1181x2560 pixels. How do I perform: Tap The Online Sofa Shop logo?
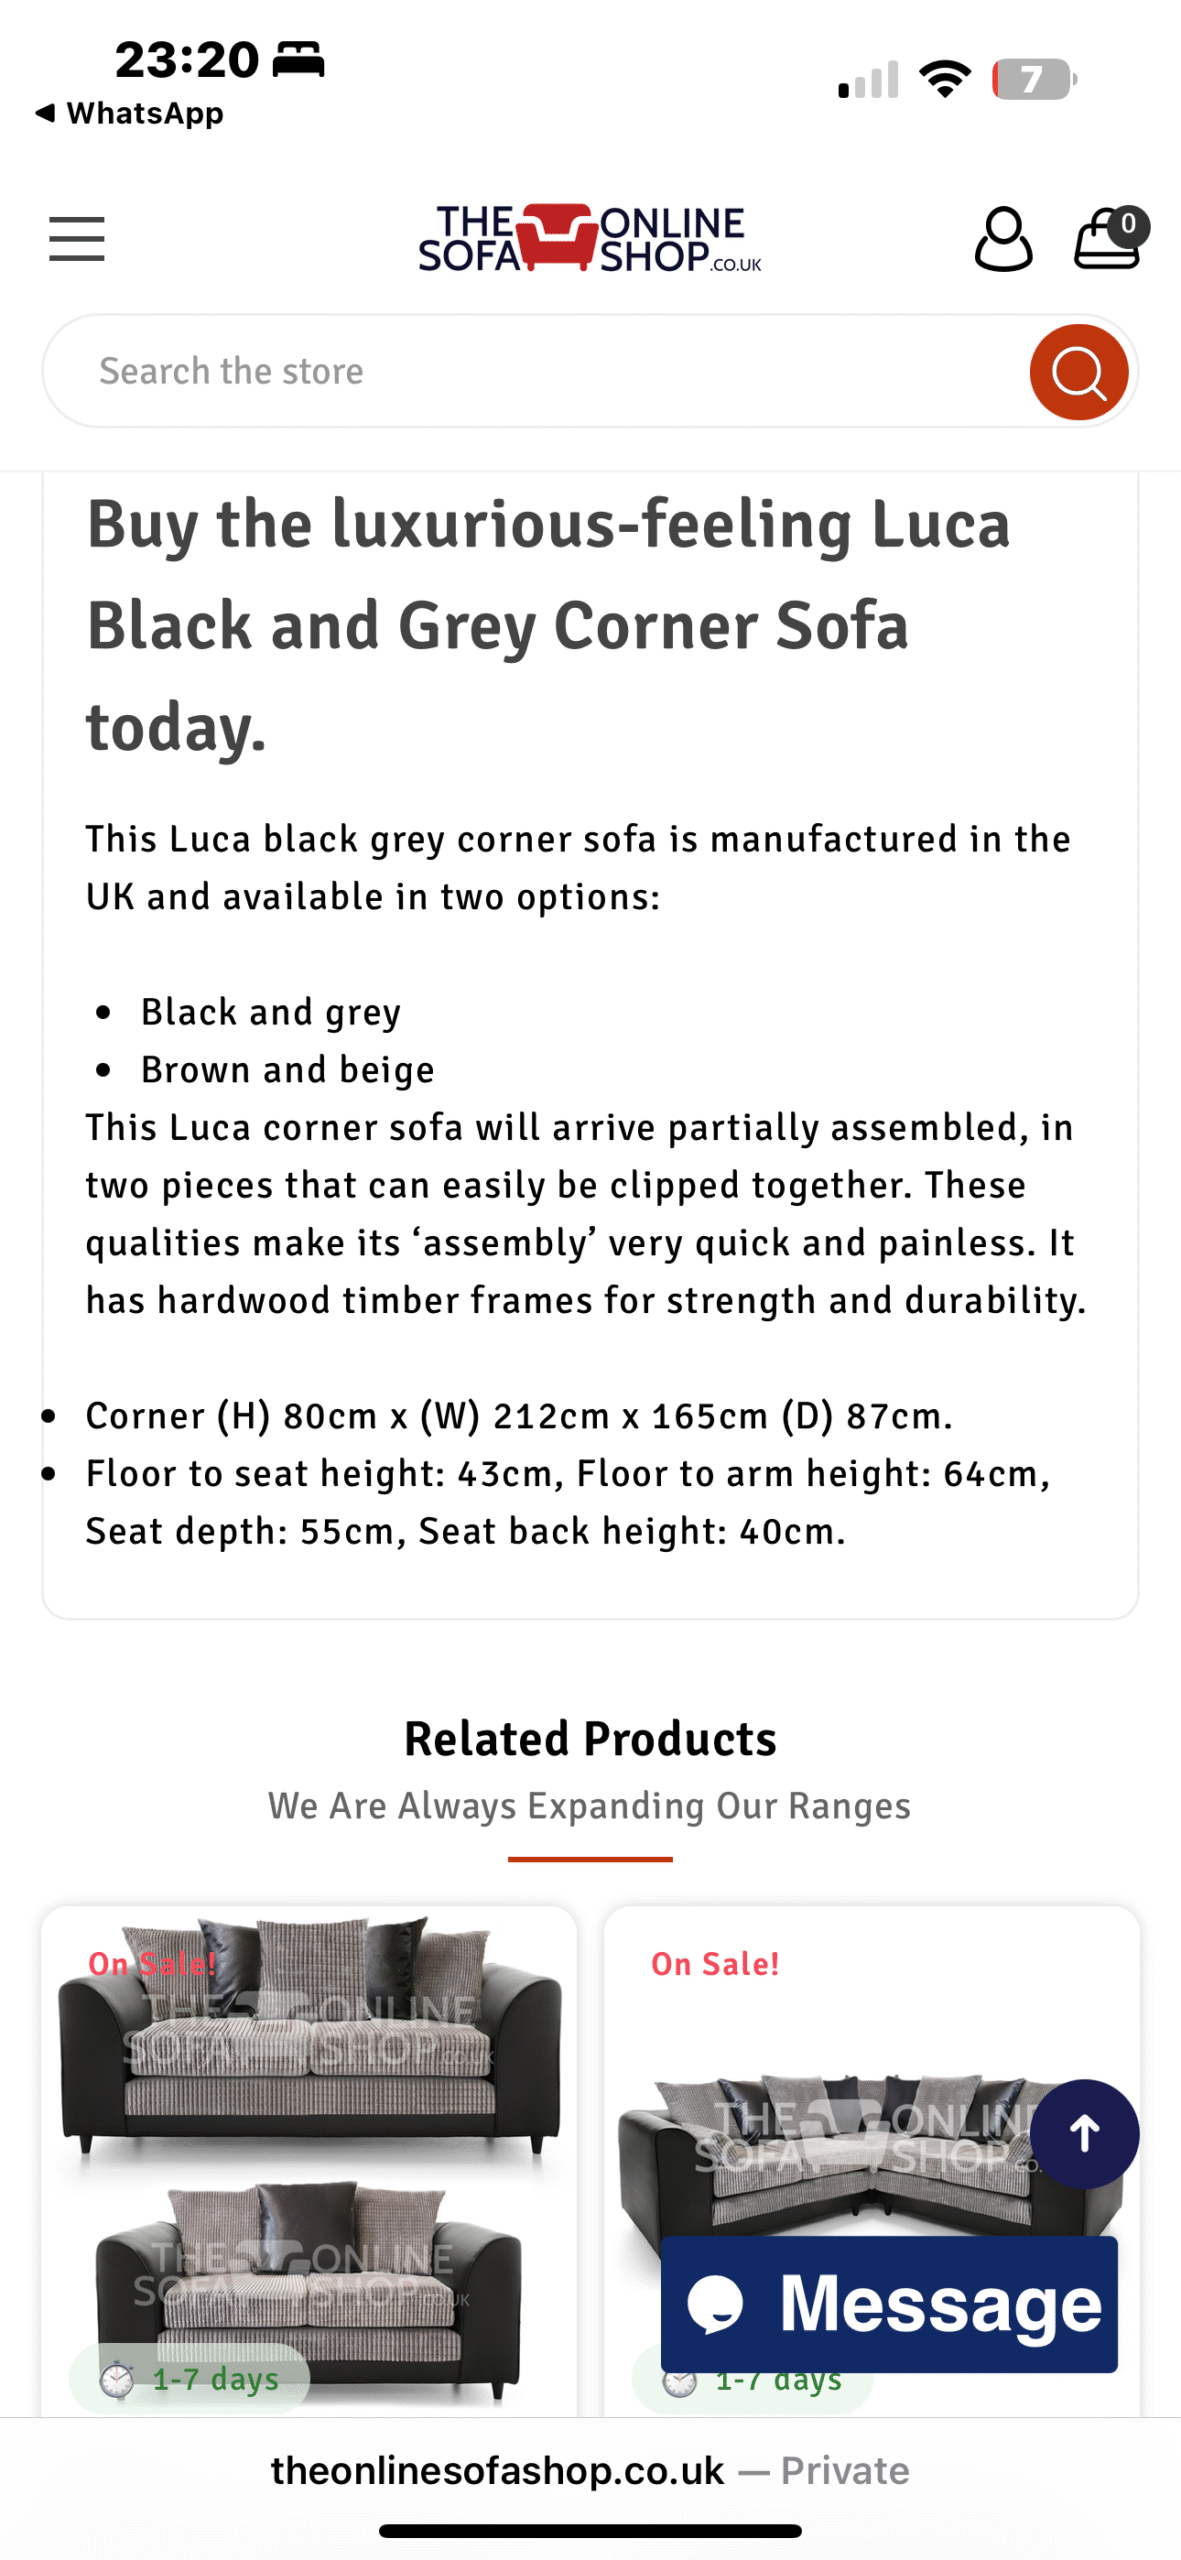coord(590,238)
